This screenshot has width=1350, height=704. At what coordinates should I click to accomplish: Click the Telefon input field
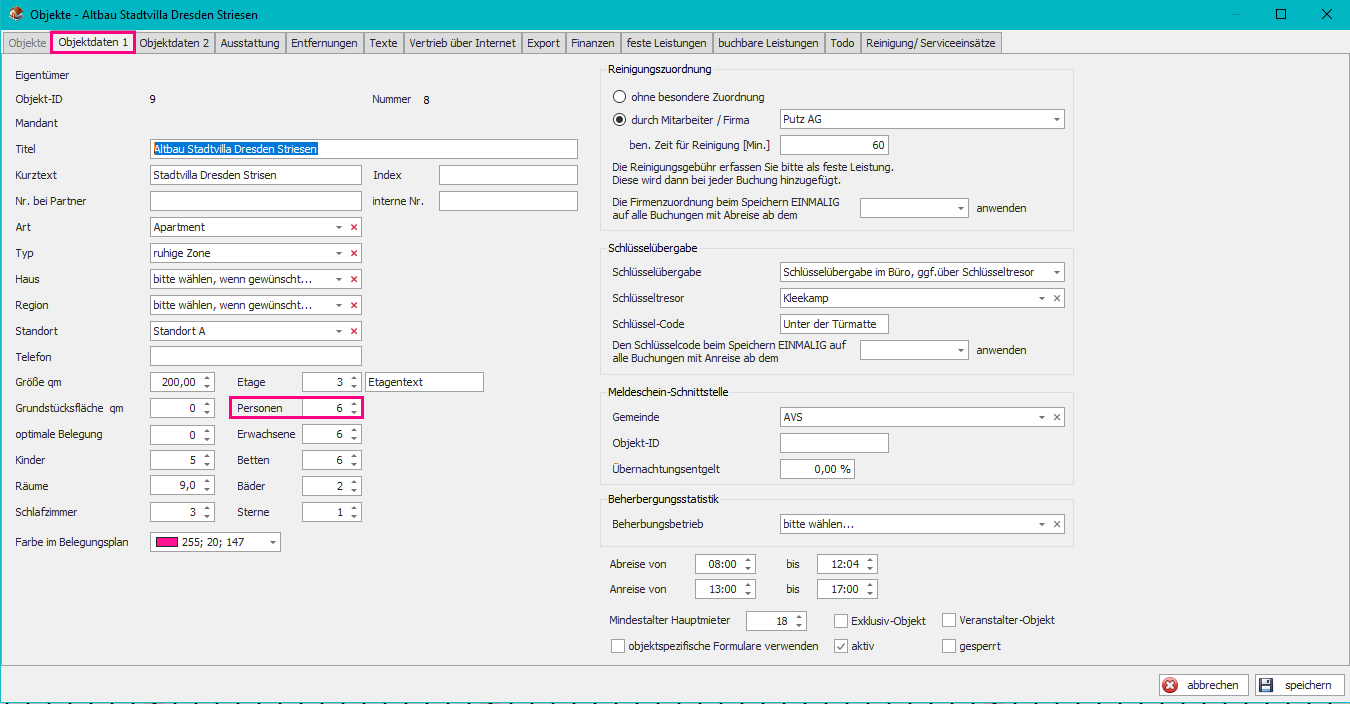[255, 357]
